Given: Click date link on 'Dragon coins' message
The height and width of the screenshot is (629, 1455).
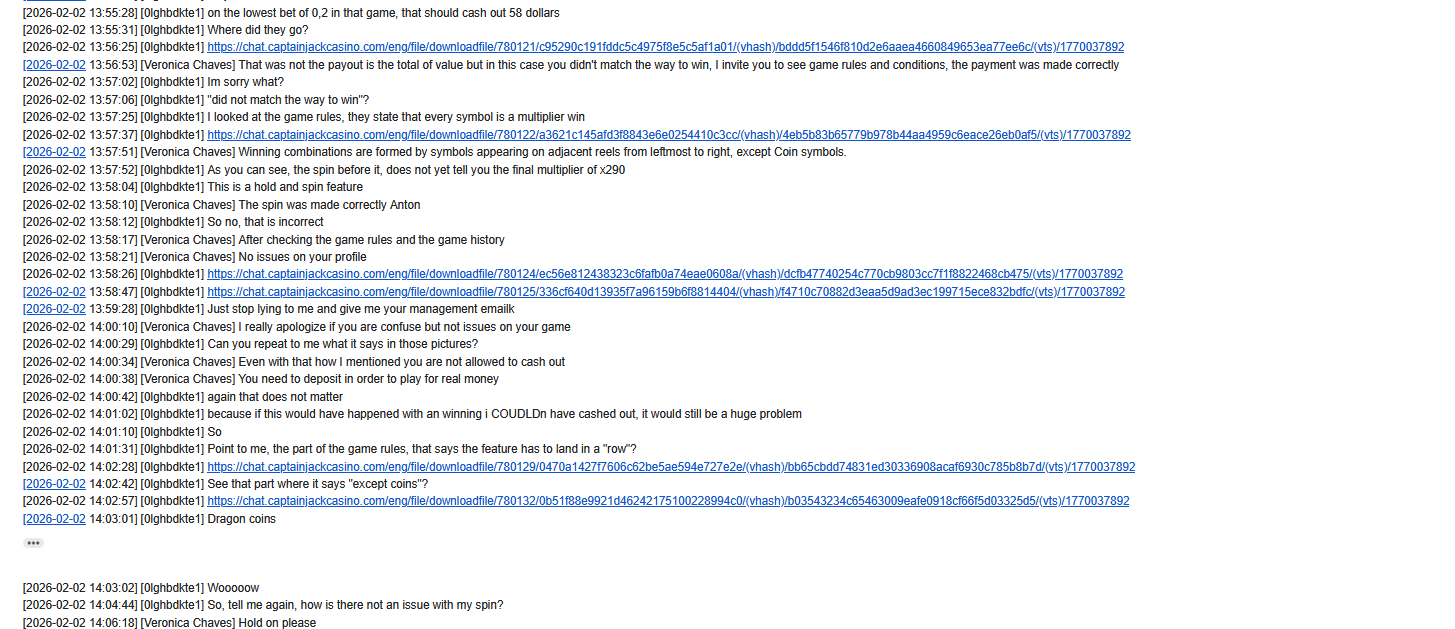Looking at the screenshot, I should [54, 519].
